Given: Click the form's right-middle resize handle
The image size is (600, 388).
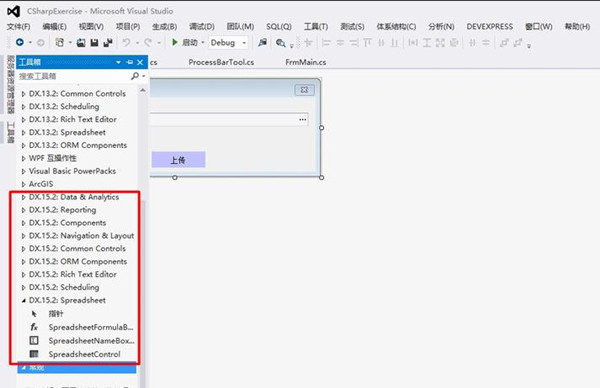Looking at the screenshot, I should [321, 128].
